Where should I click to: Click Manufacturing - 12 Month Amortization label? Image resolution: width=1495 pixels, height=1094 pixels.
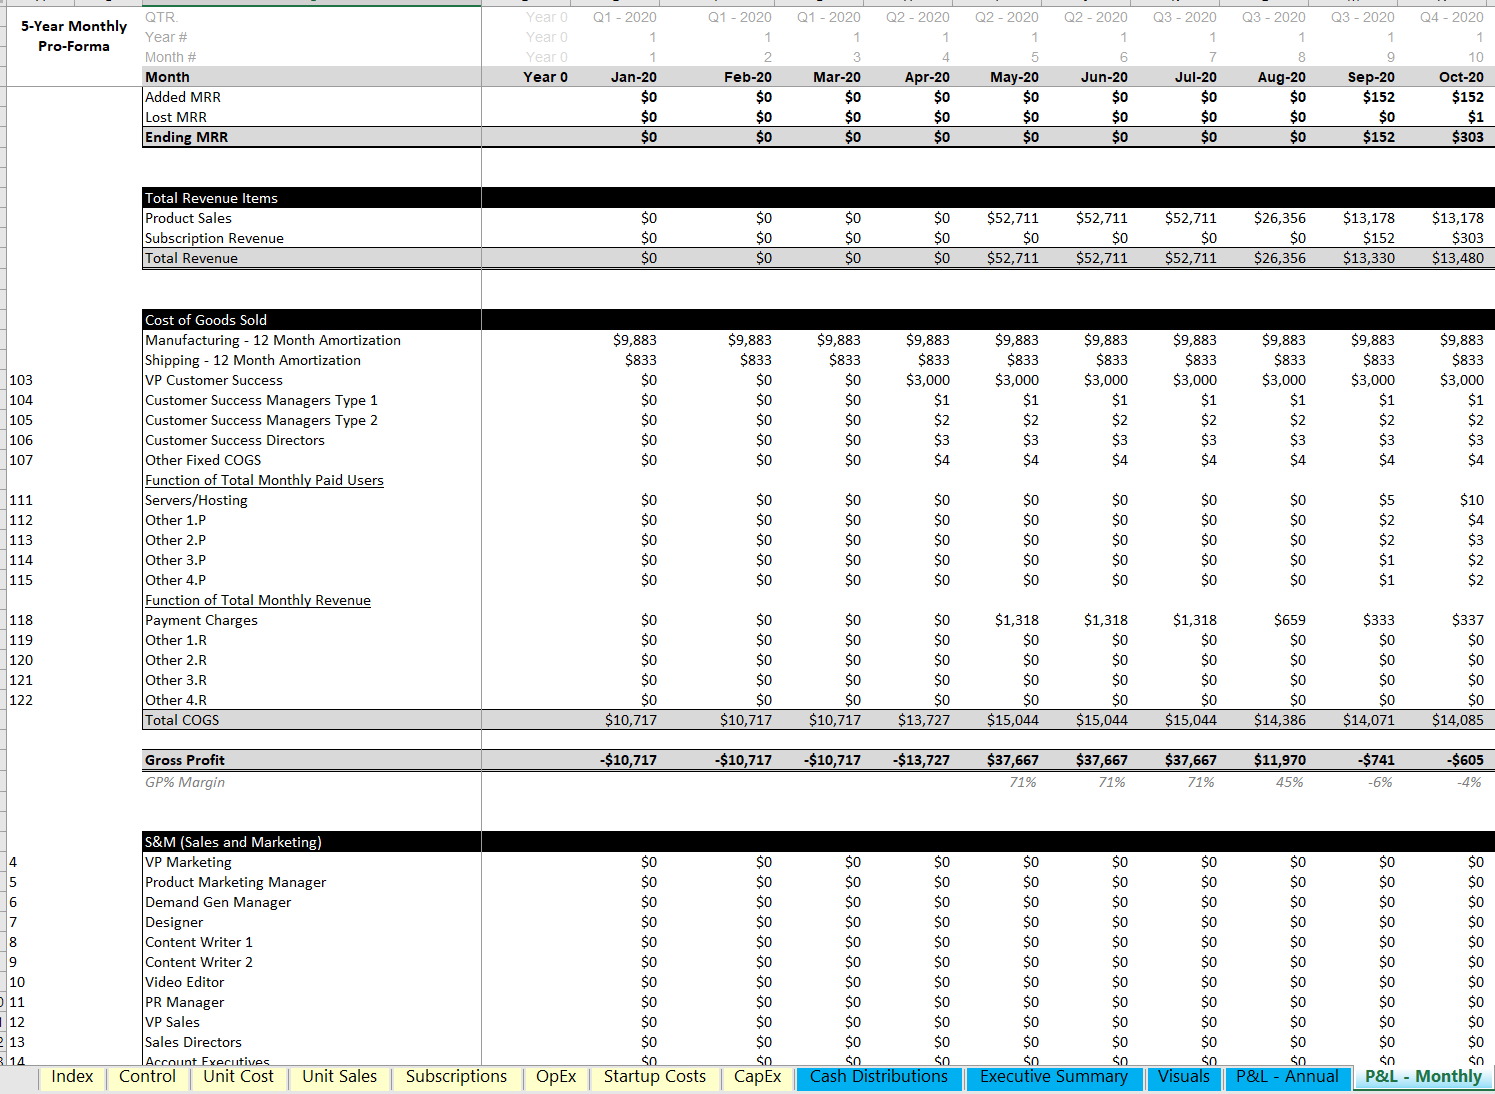[x=273, y=340]
